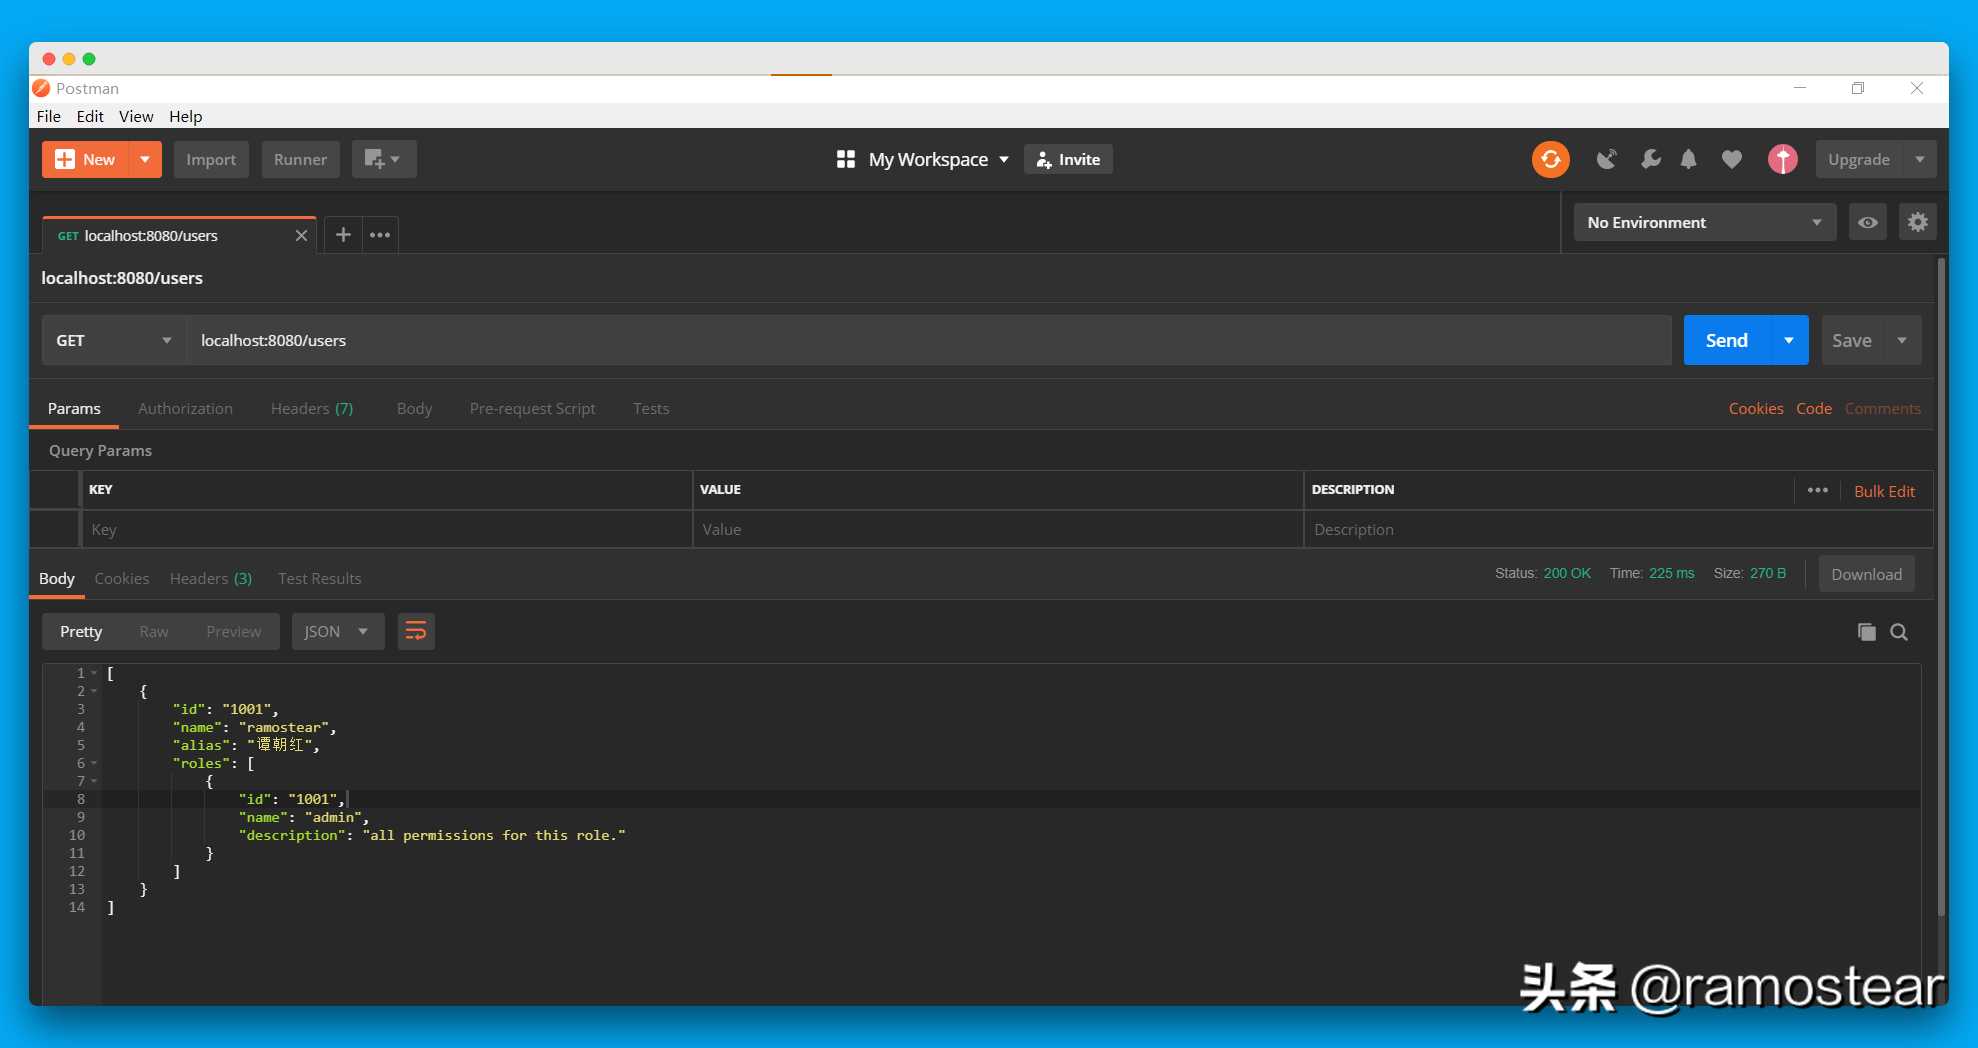
Task: Open the New button dropdown arrow
Action: click(145, 159)
